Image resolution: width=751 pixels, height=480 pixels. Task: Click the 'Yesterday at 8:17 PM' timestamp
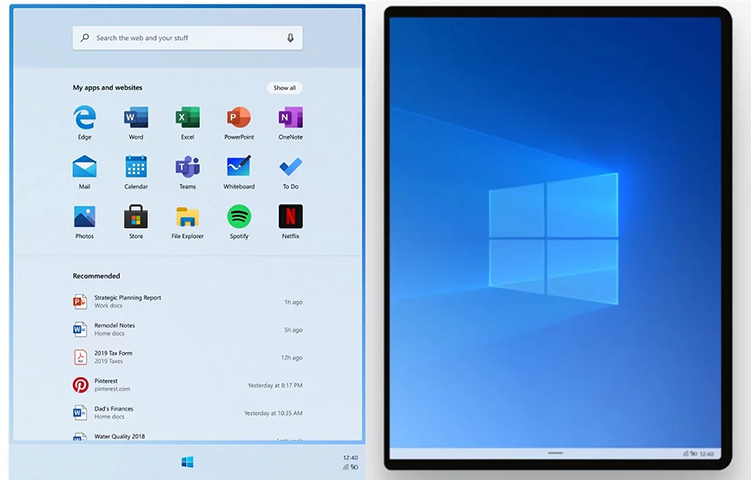pos(275,385)
